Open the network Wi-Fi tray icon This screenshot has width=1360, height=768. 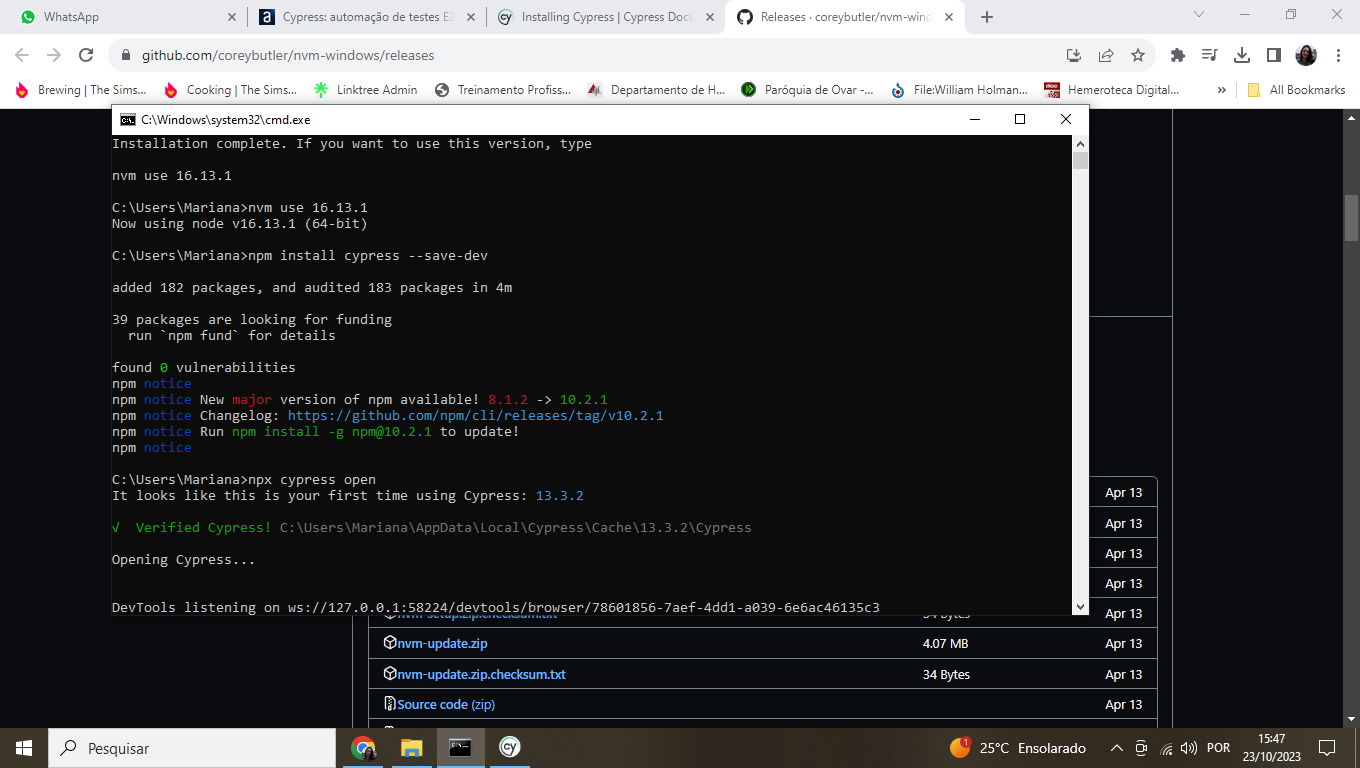click(x=1166, y=748)
